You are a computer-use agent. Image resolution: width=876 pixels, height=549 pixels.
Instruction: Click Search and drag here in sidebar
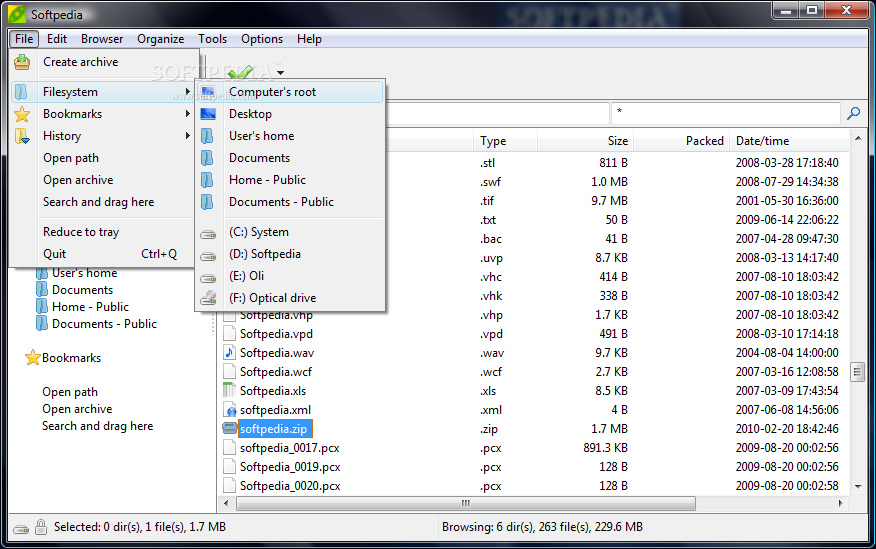[98, 426]
